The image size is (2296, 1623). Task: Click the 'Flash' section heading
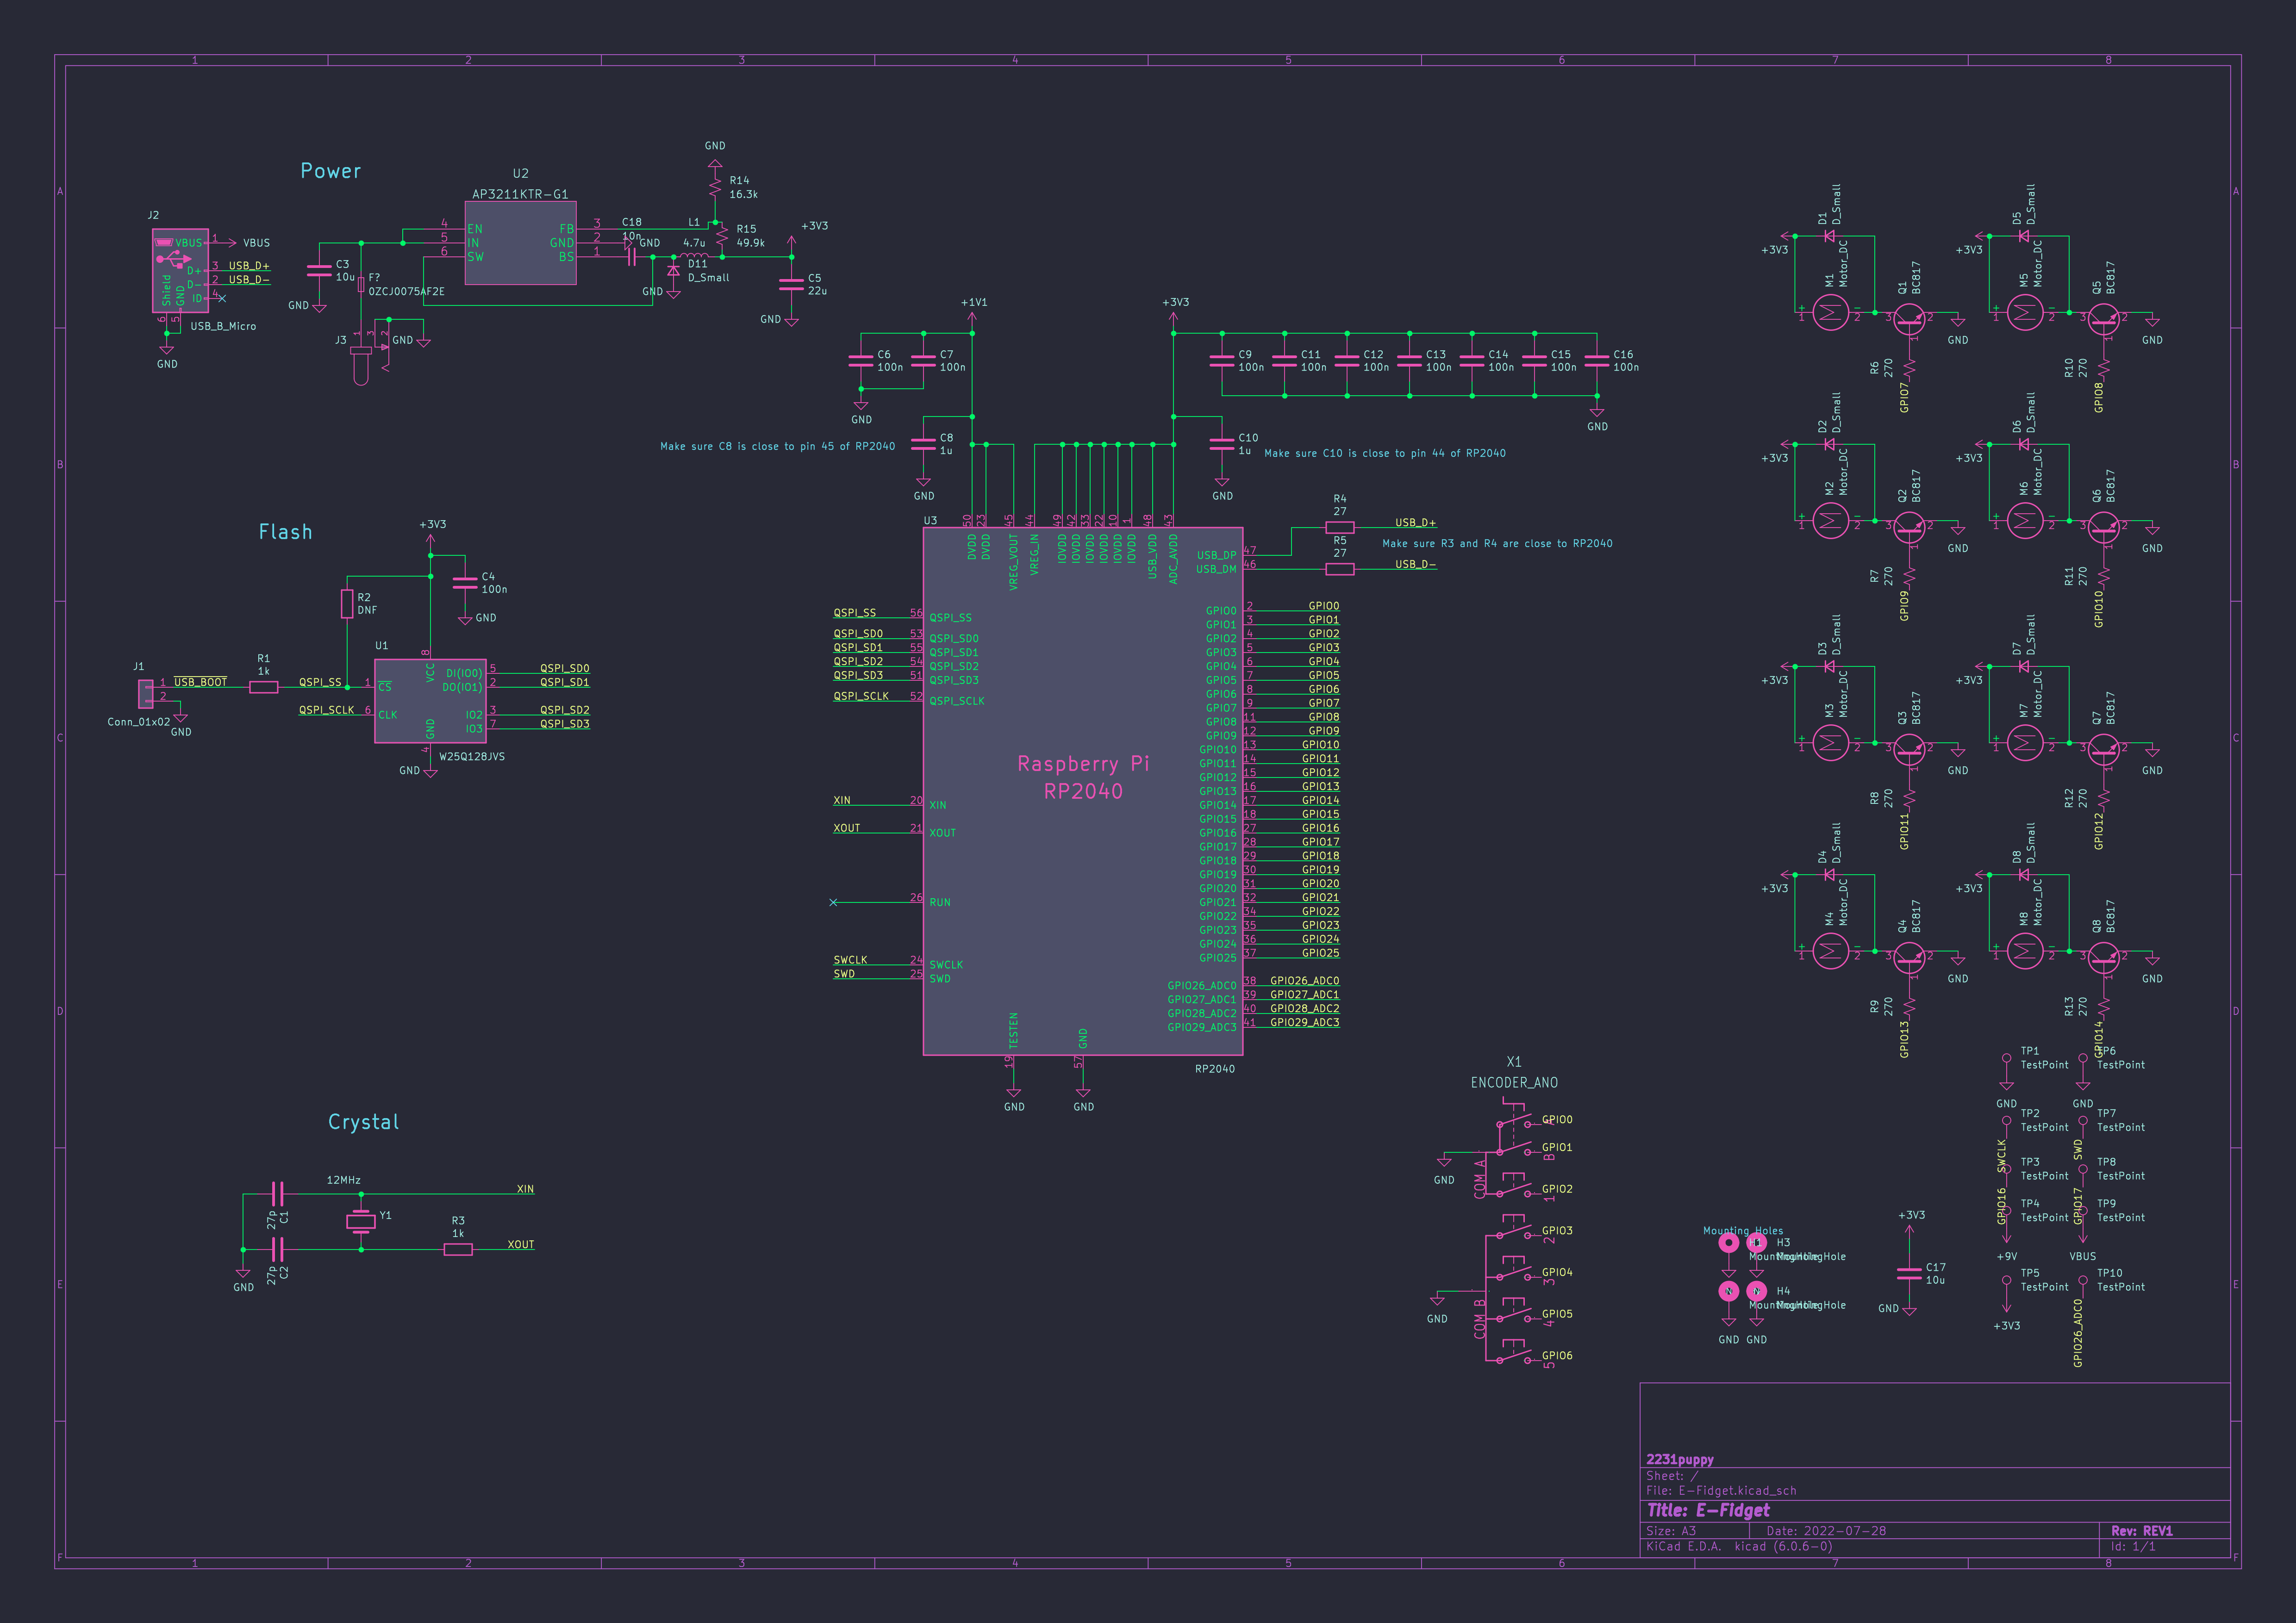(x=286, y=532)
